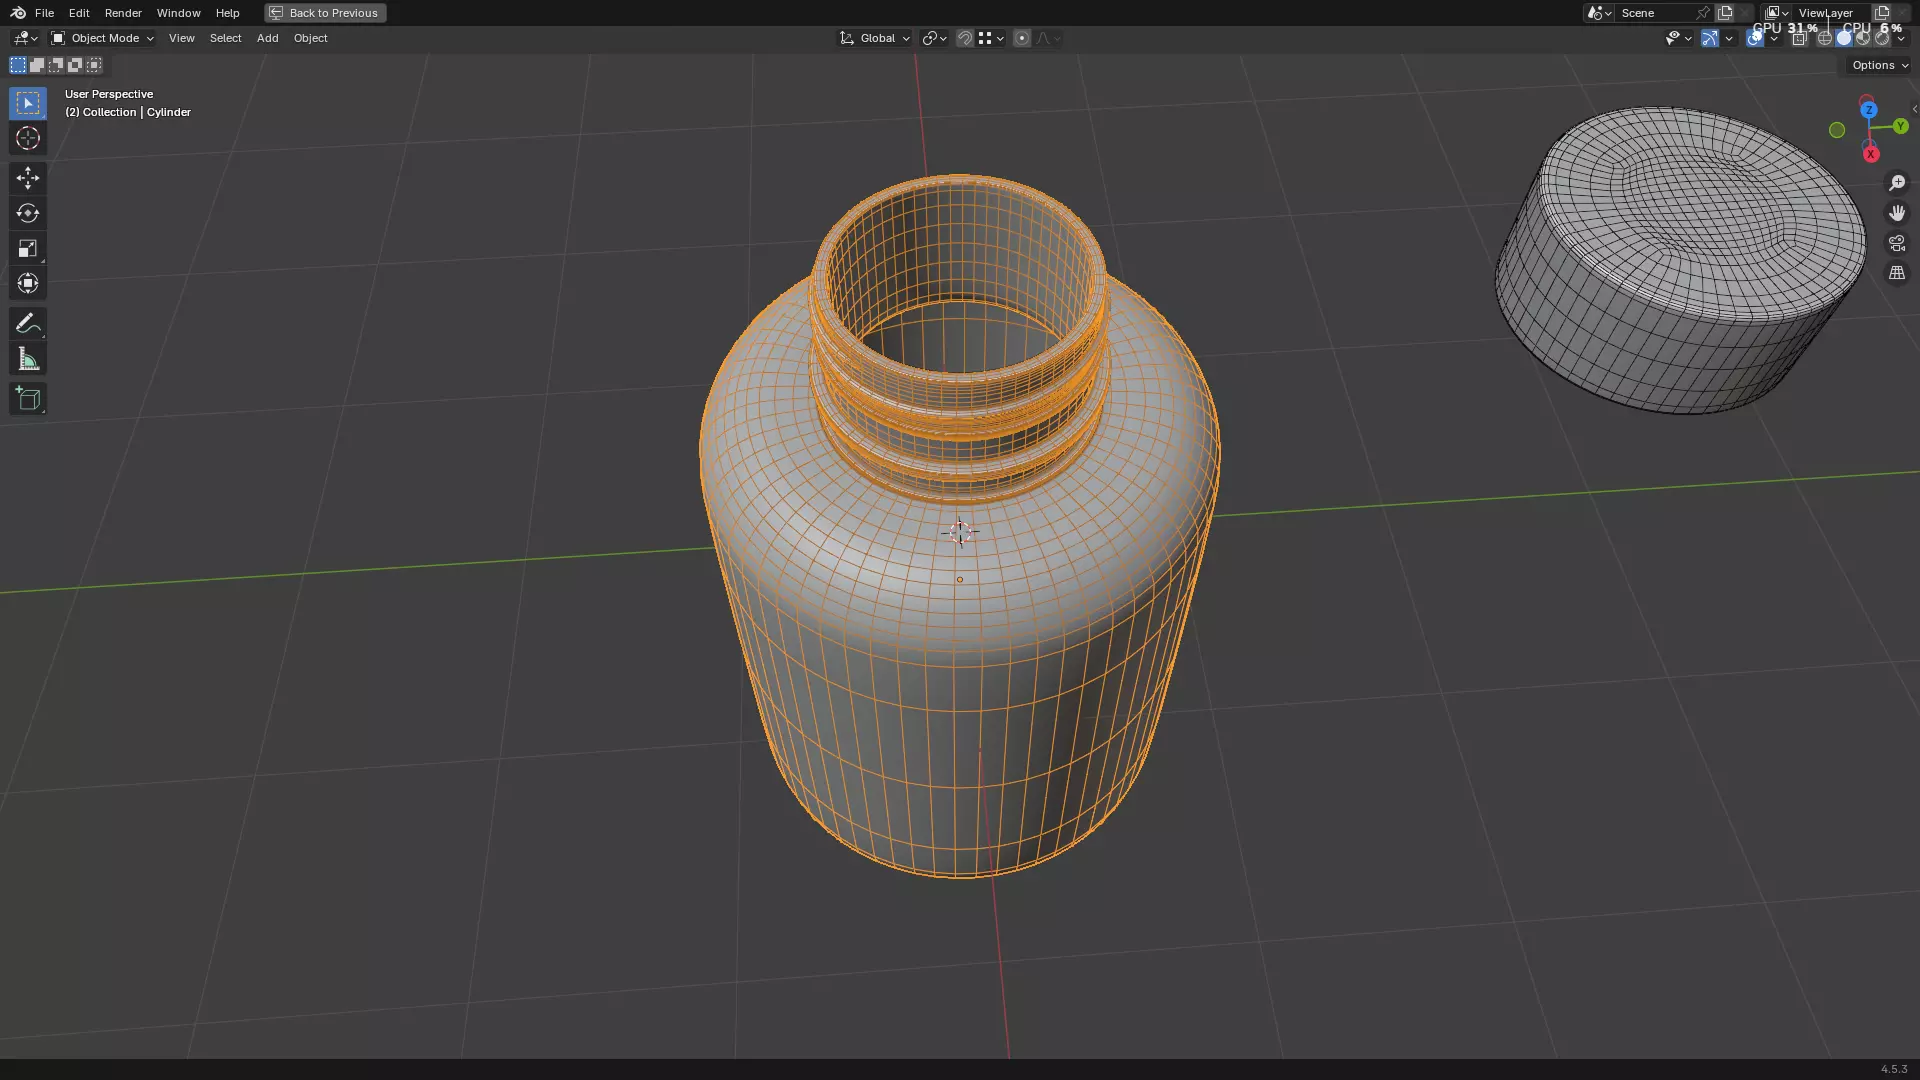The image size is (1920, 1080).
Task: Open the shading options dropdown arrow
Action: coord(1901,38)
